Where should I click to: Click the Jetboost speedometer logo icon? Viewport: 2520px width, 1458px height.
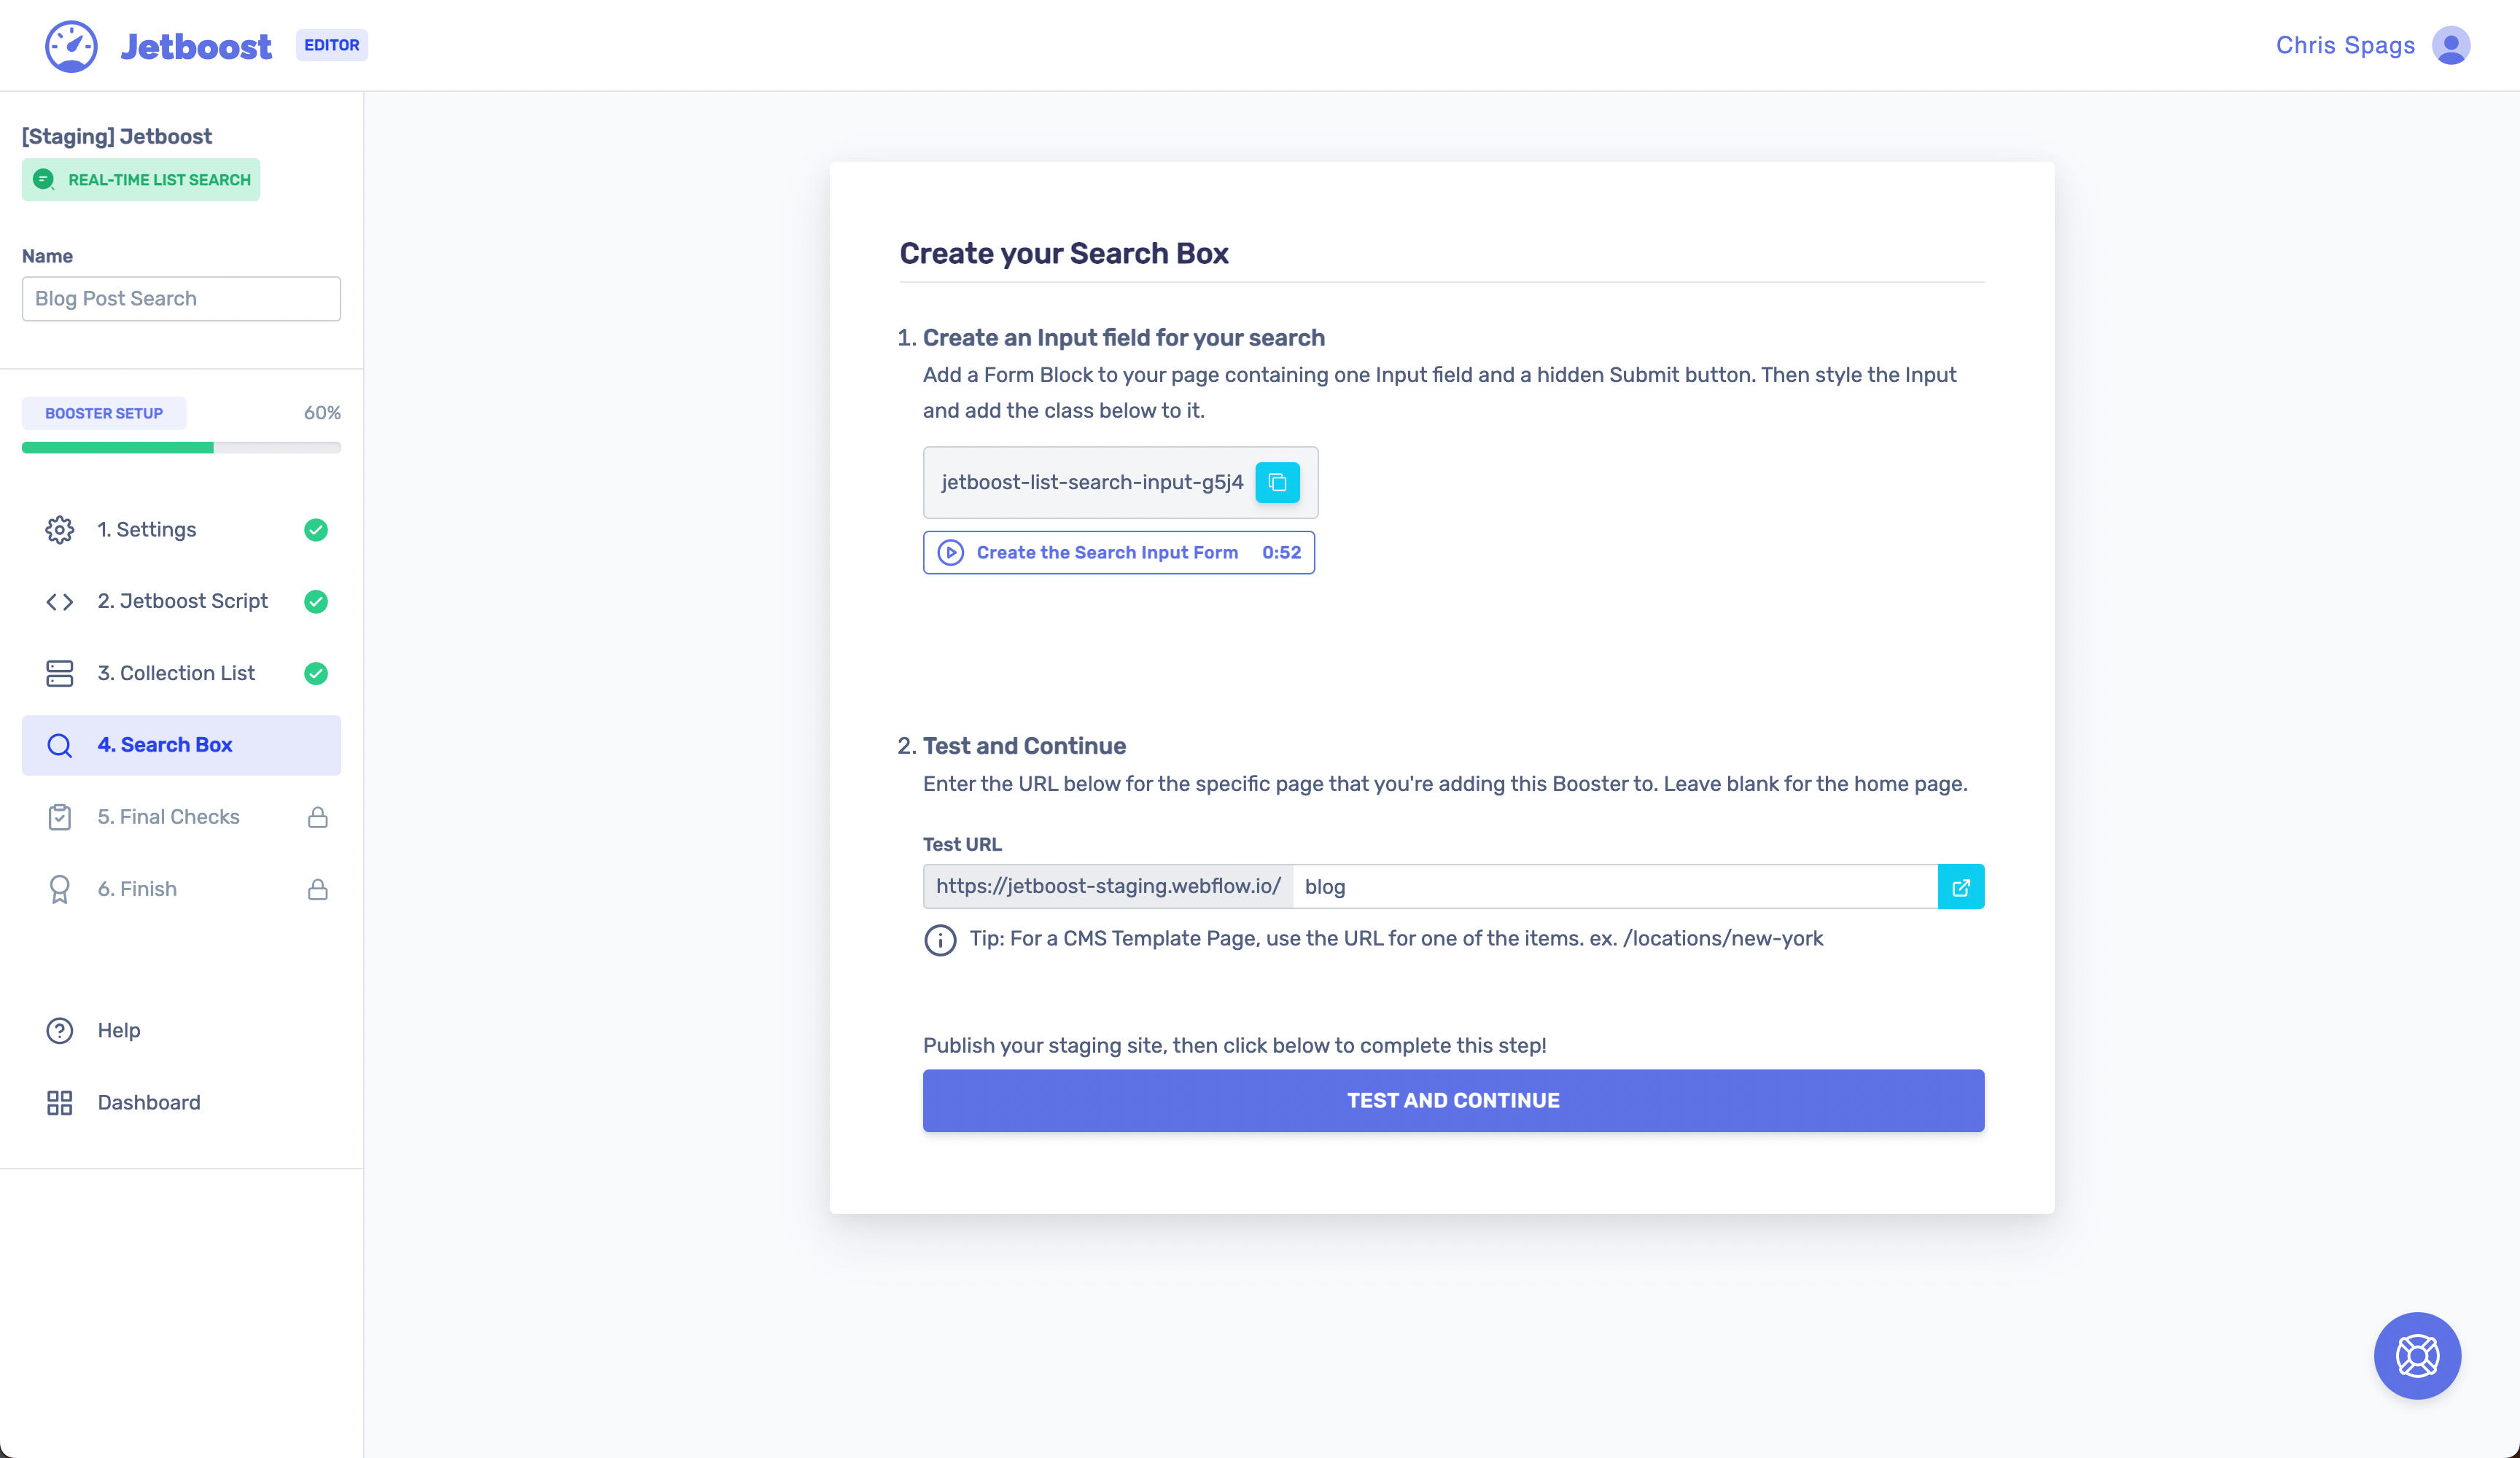71,46
